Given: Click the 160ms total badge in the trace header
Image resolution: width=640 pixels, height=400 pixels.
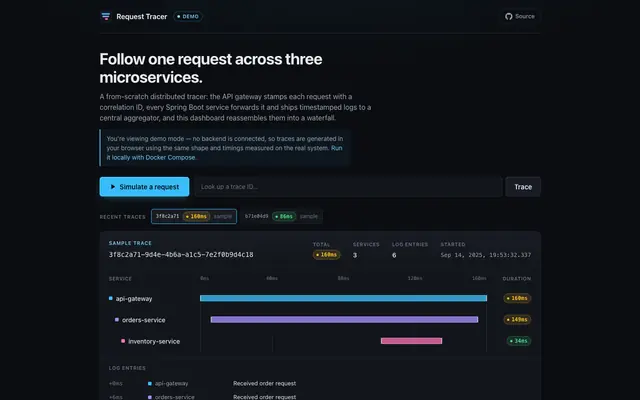Looking at the screenshot, I should (327, 255).
